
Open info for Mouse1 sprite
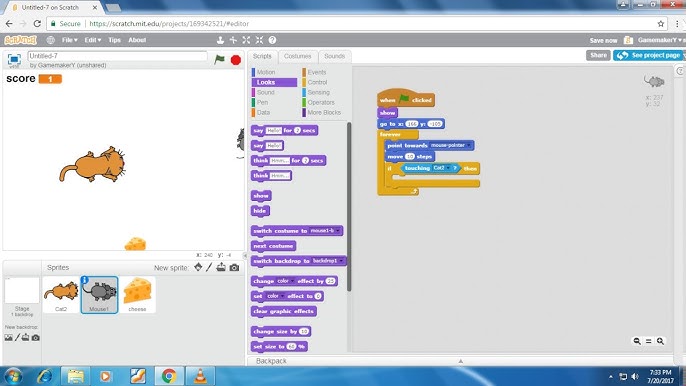84,280
